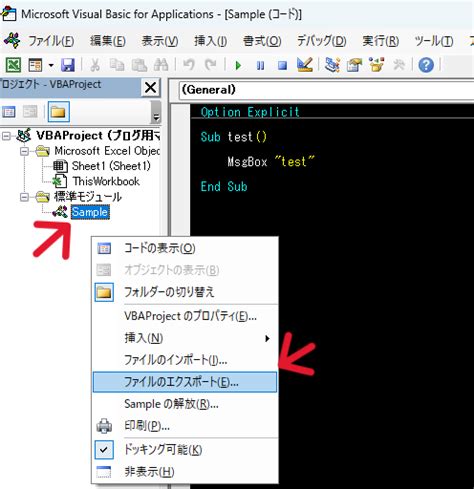Viewport: 474px width, 489px height.
Task: Open the ファイル(F) menu
Action: 51,41
